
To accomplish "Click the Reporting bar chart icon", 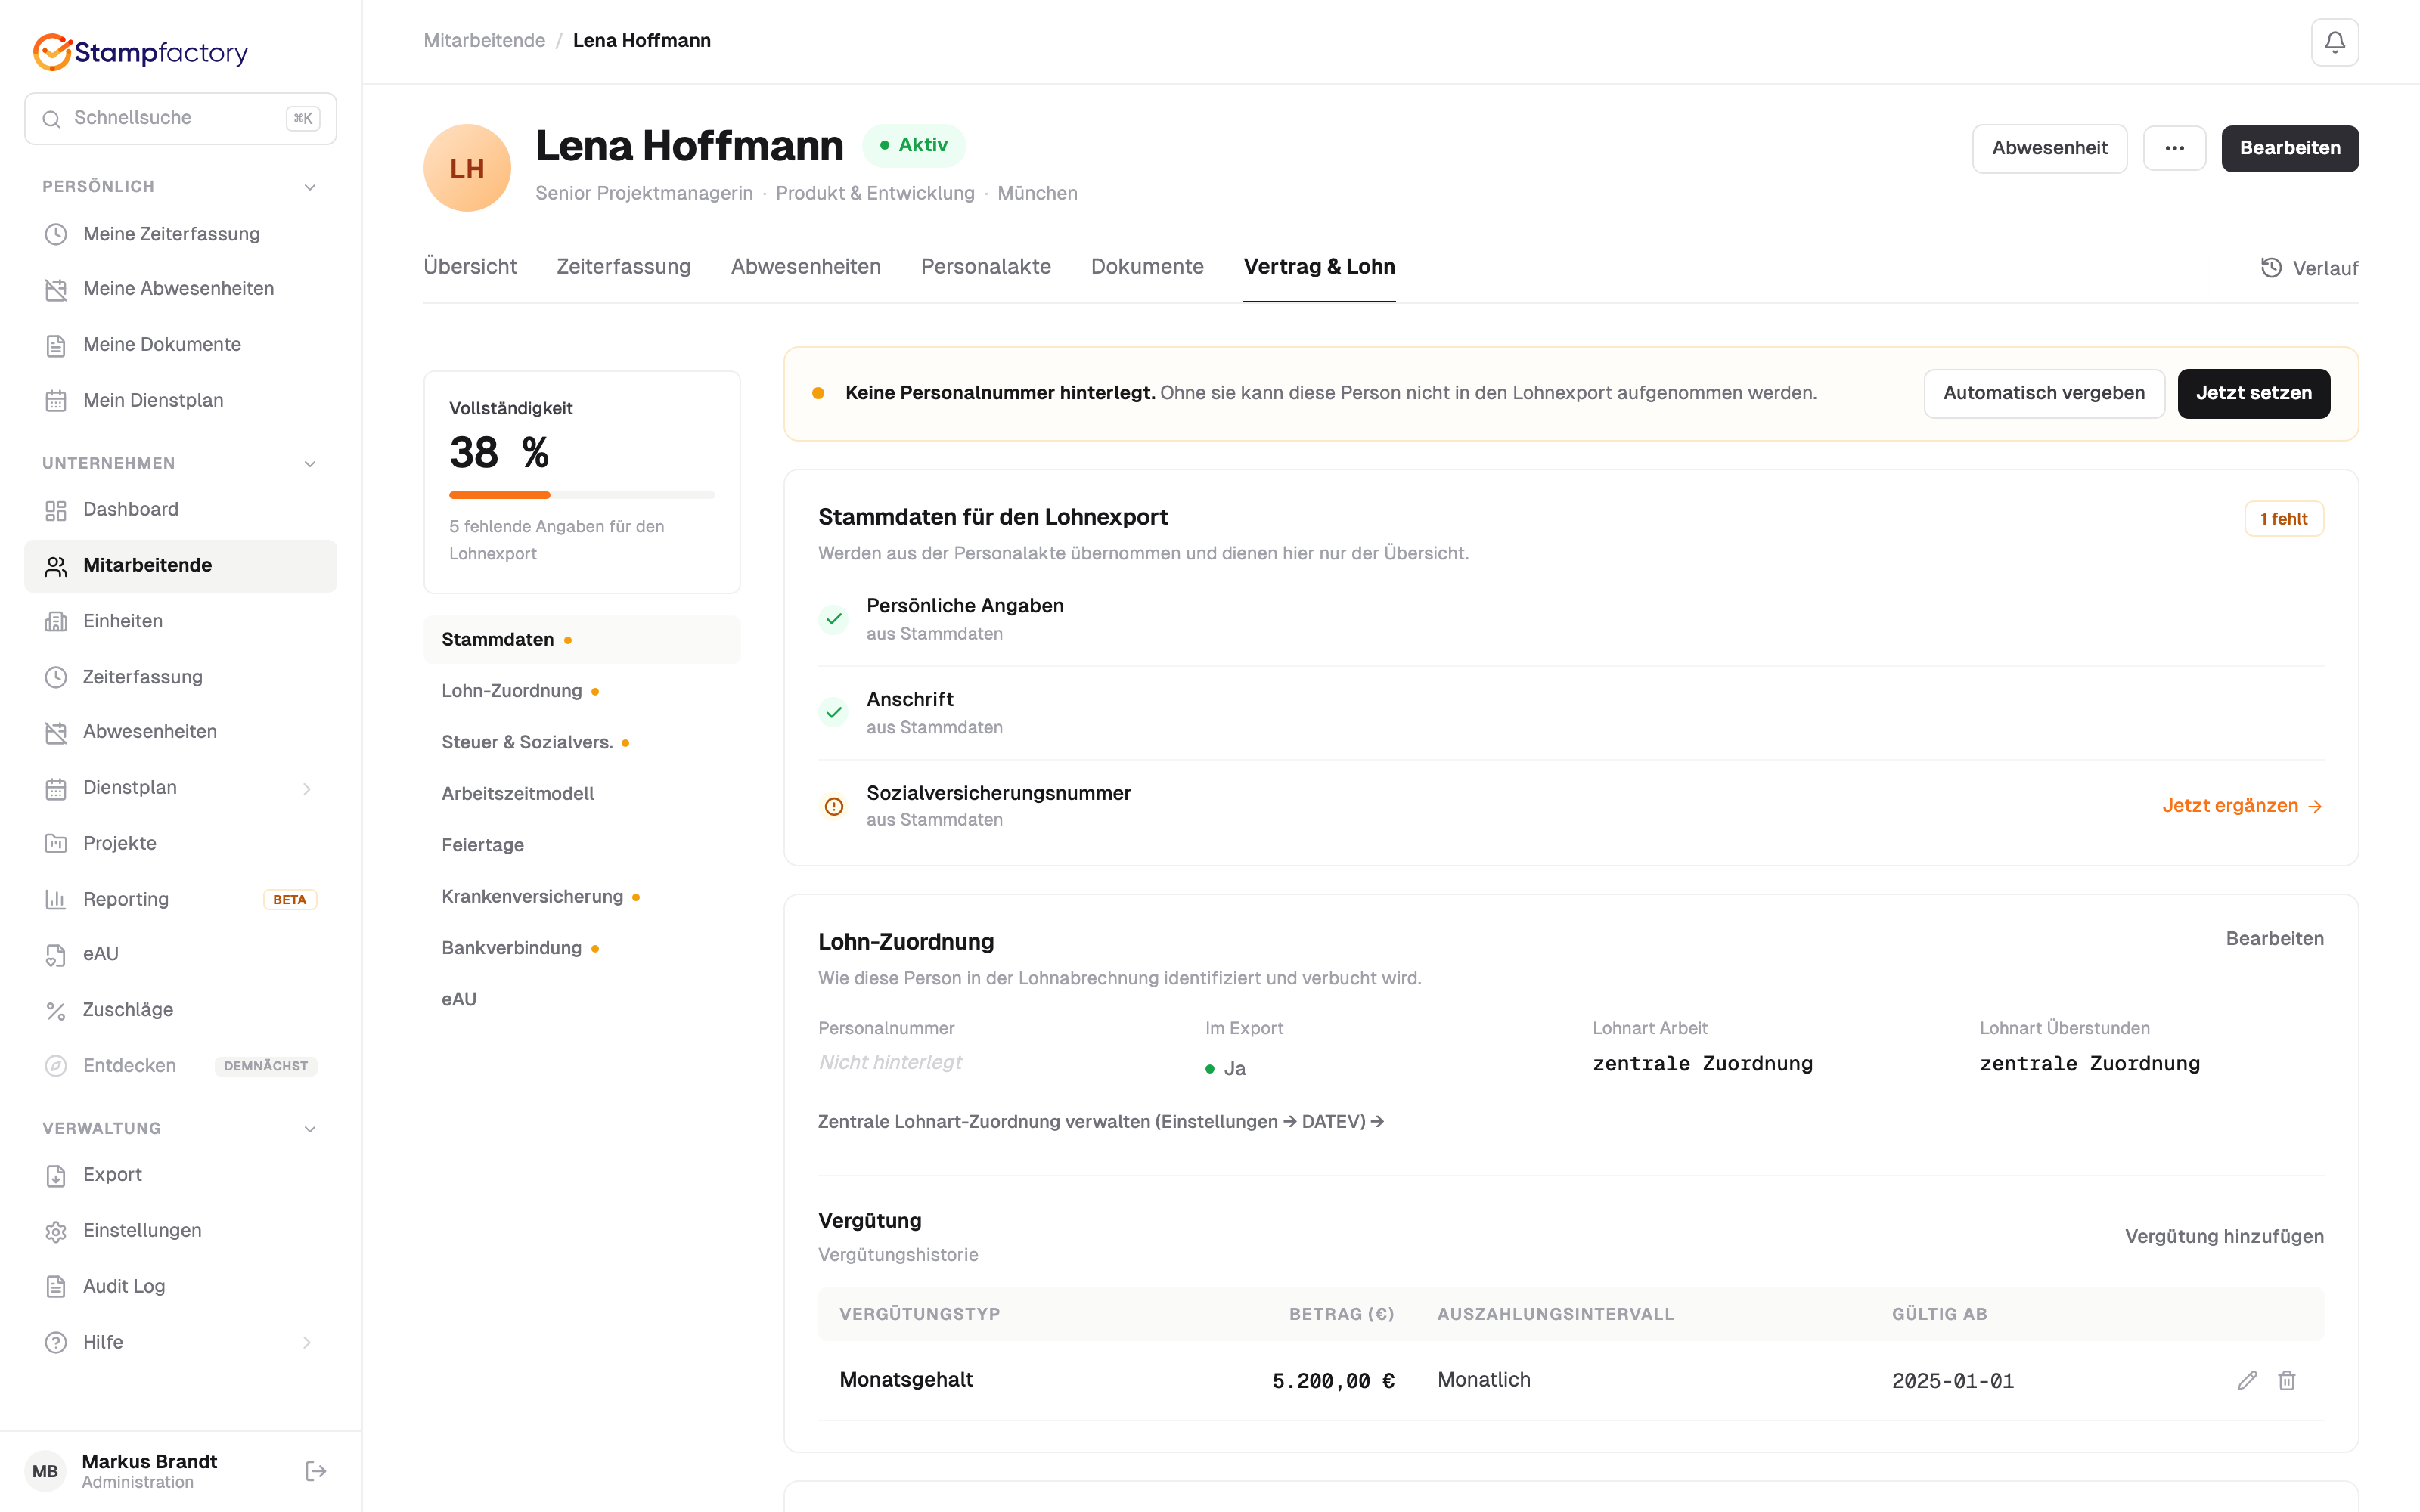I will pos(56,900).
